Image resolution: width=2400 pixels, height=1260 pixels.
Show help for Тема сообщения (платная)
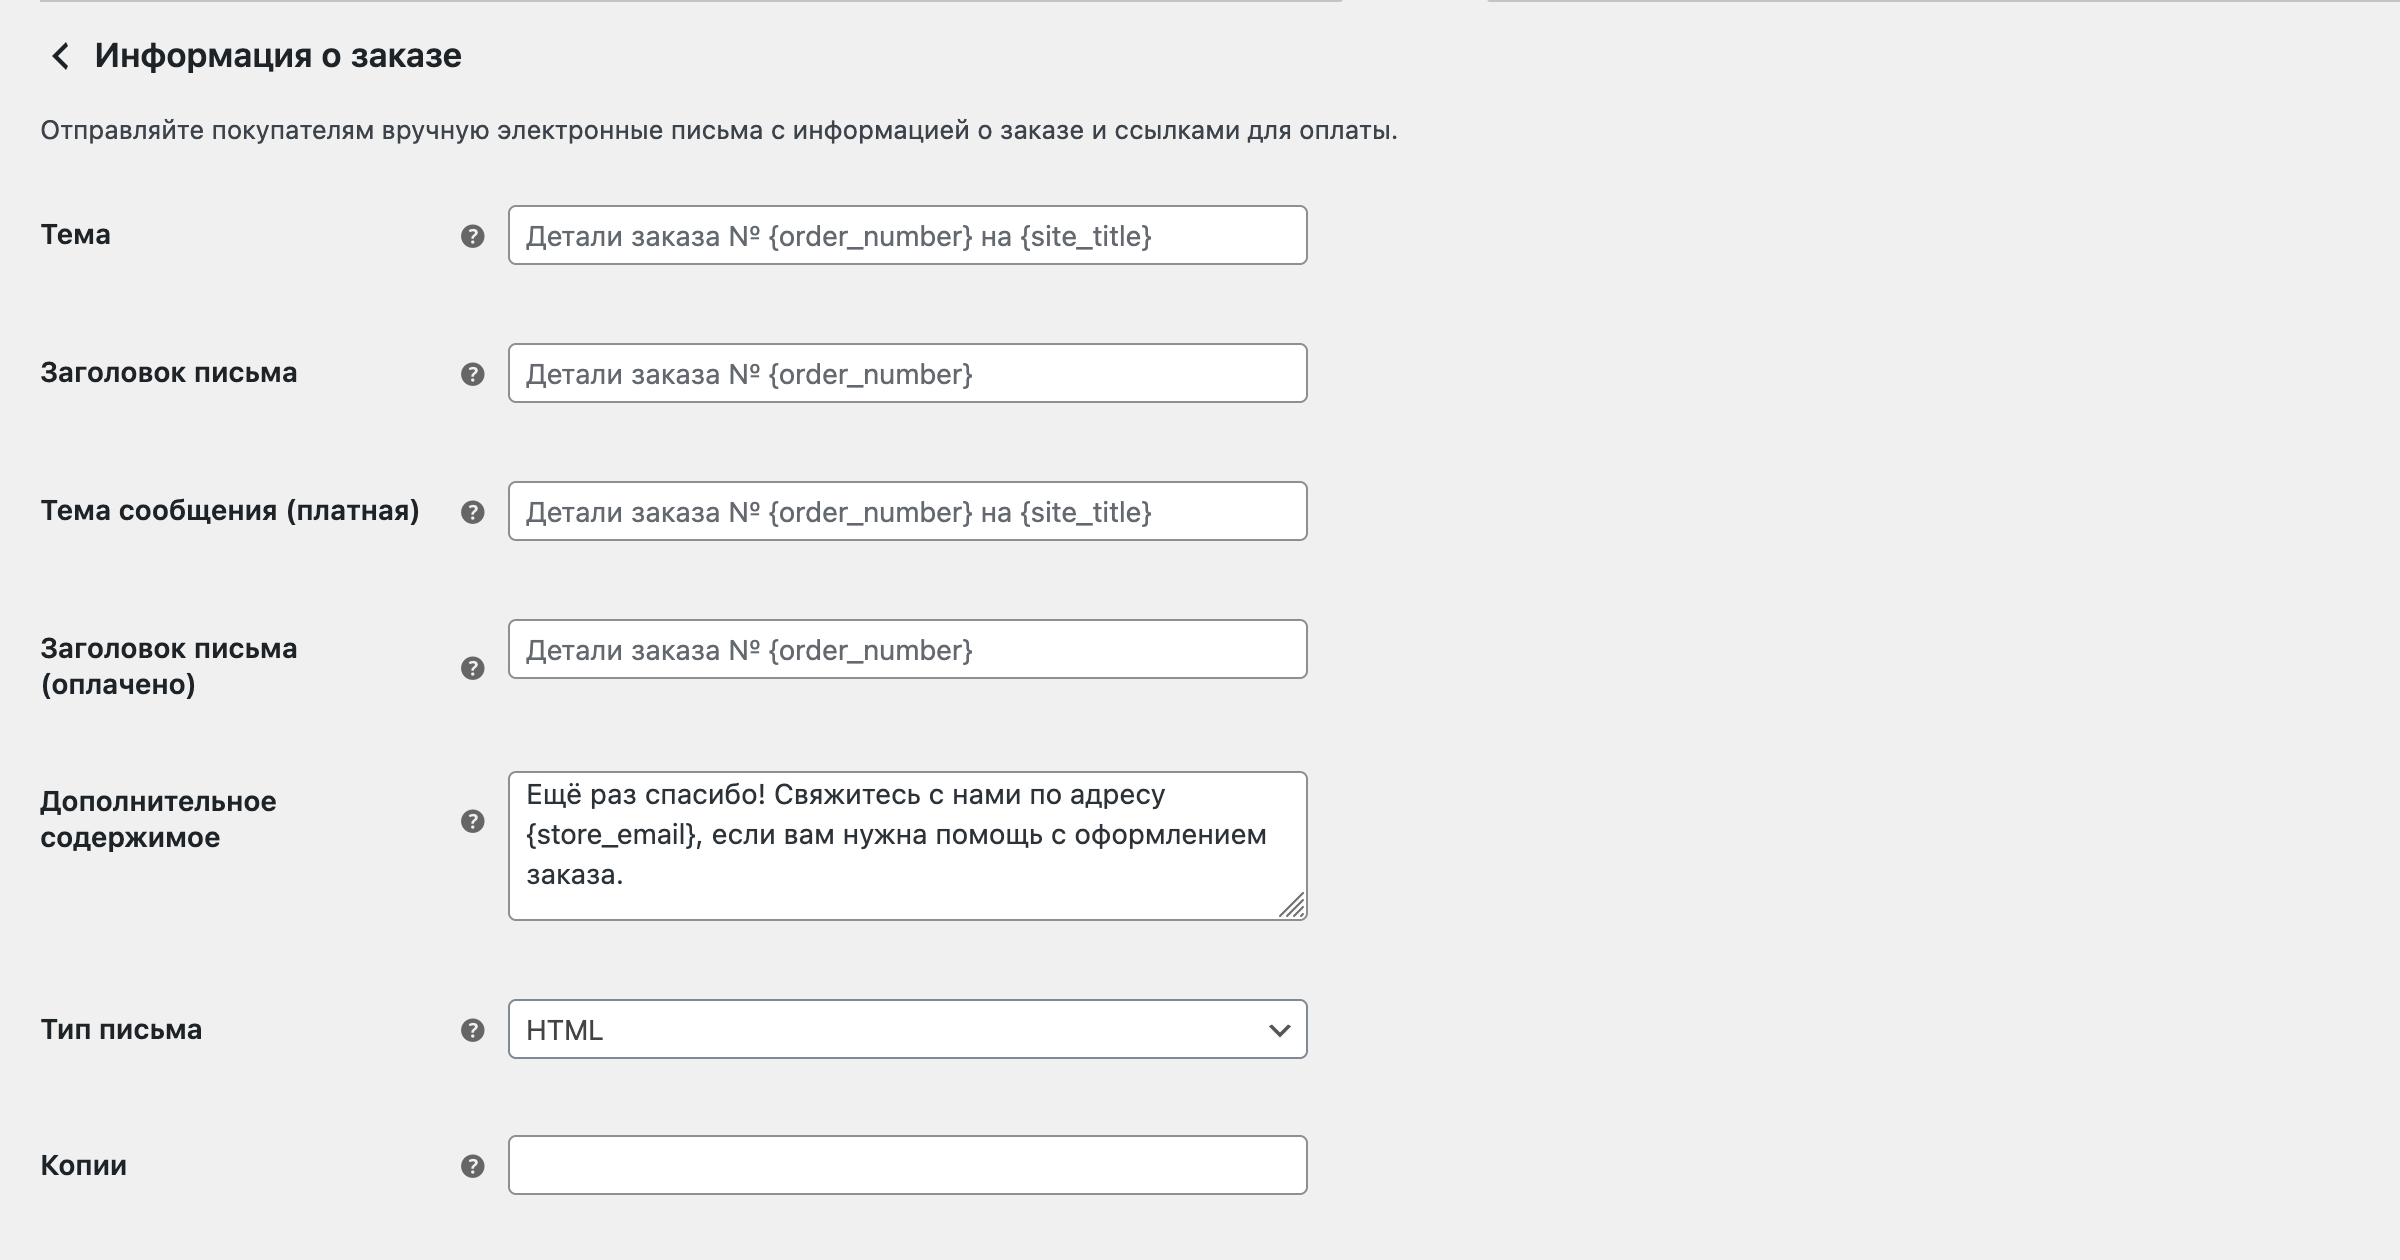click(x=472, y=512)
